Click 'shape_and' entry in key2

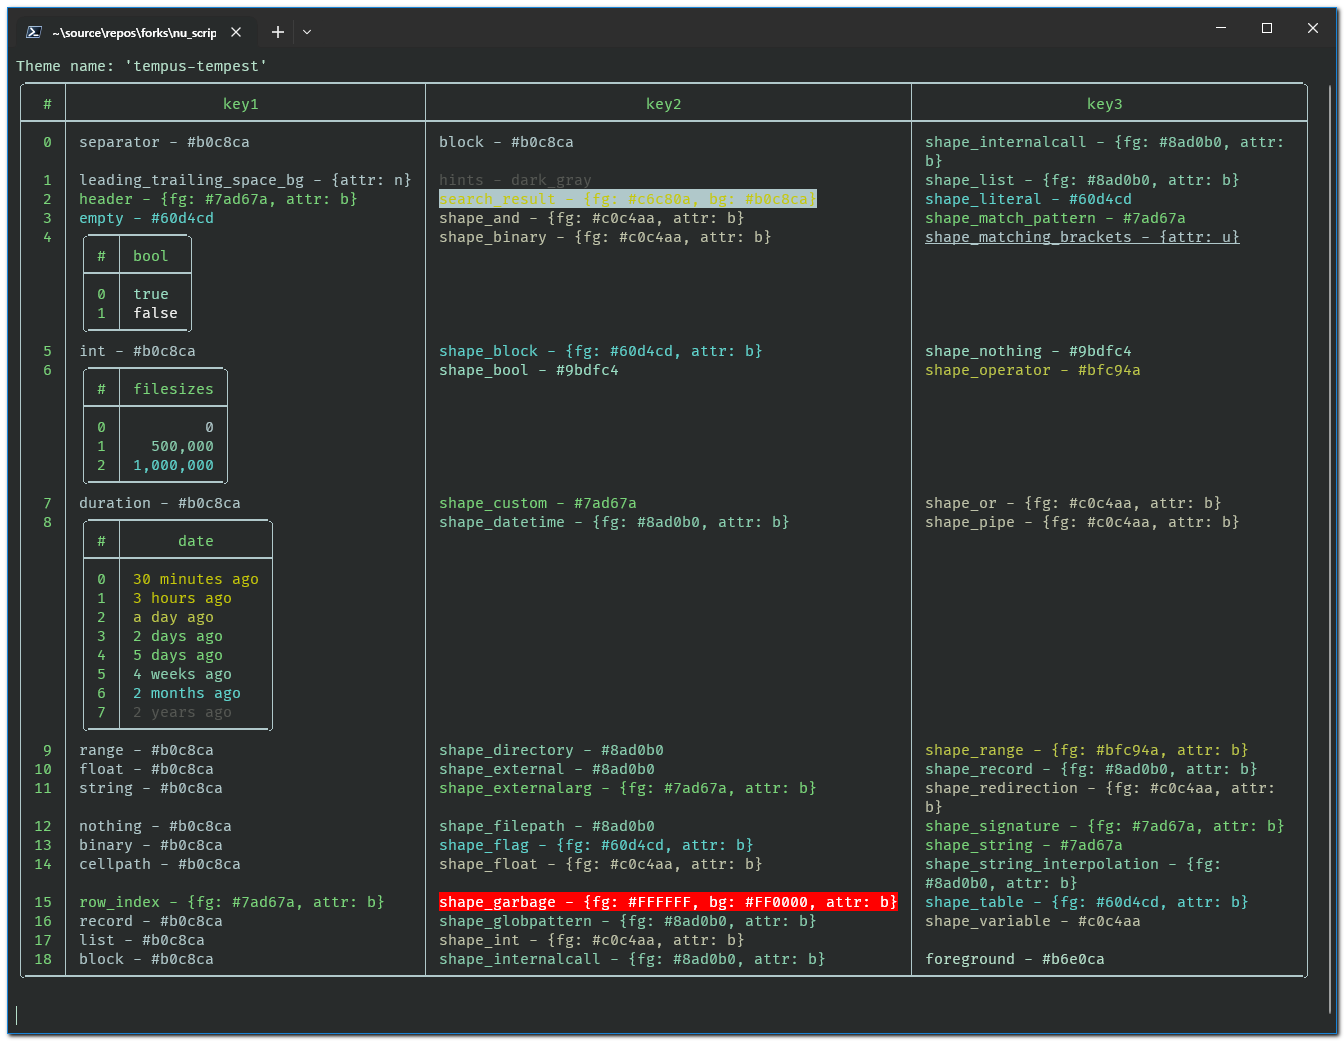click(x=592, y=218)
